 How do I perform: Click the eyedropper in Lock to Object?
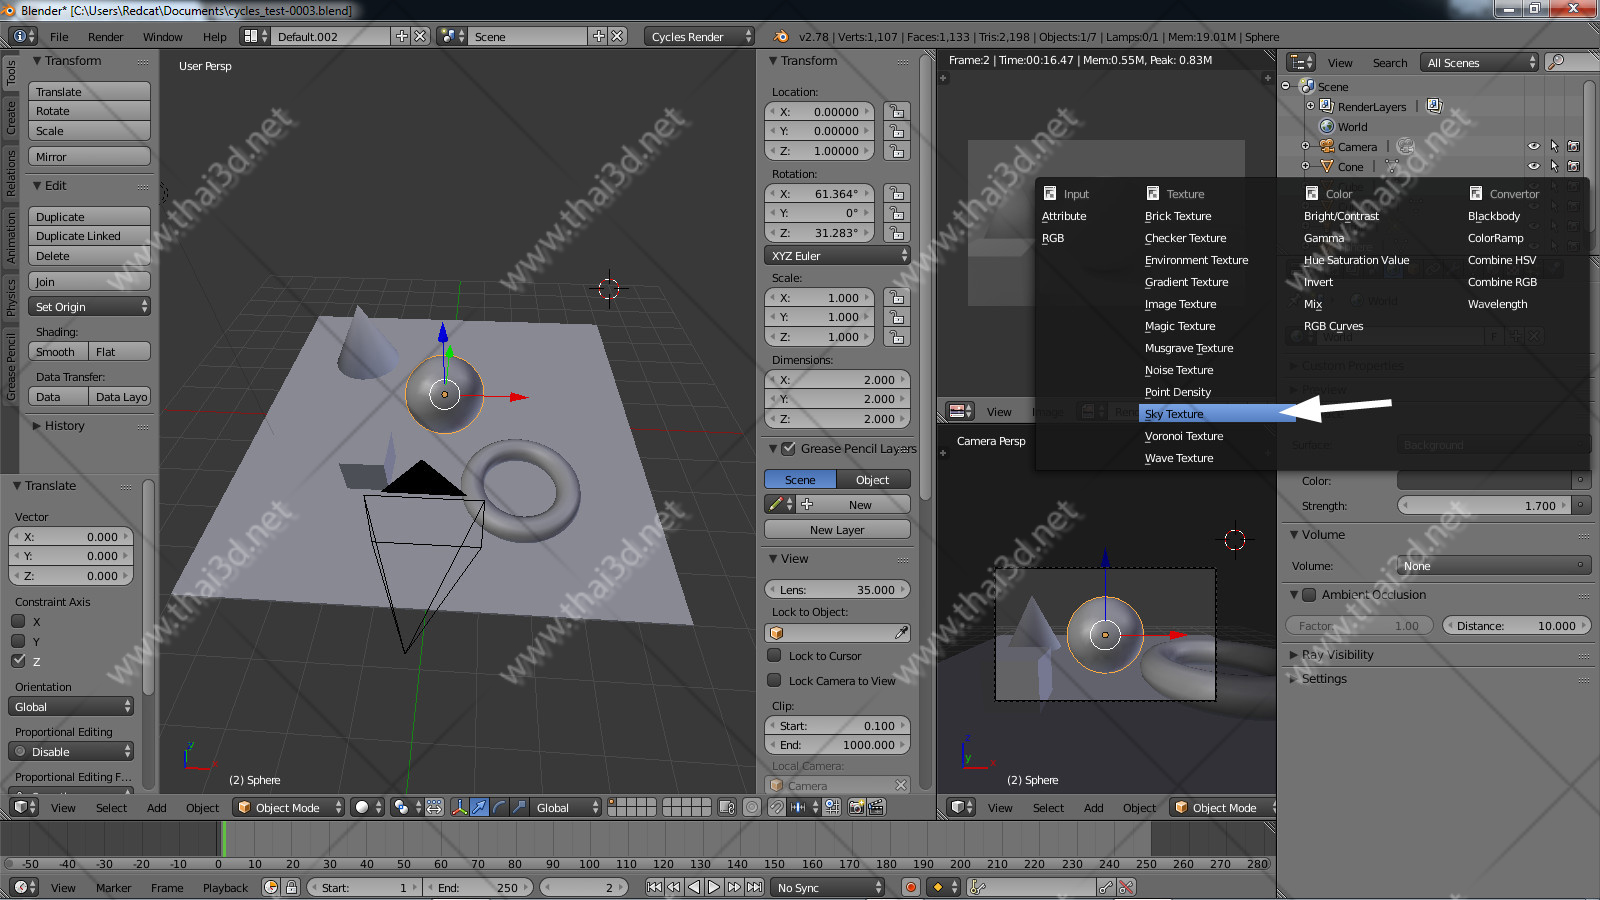900,633
